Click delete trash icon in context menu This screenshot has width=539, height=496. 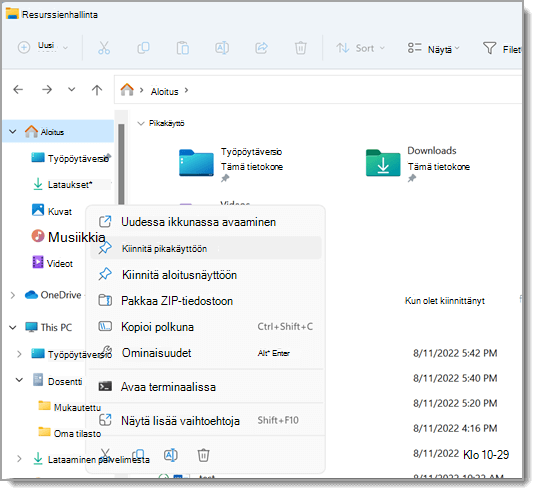pos(203,455)
